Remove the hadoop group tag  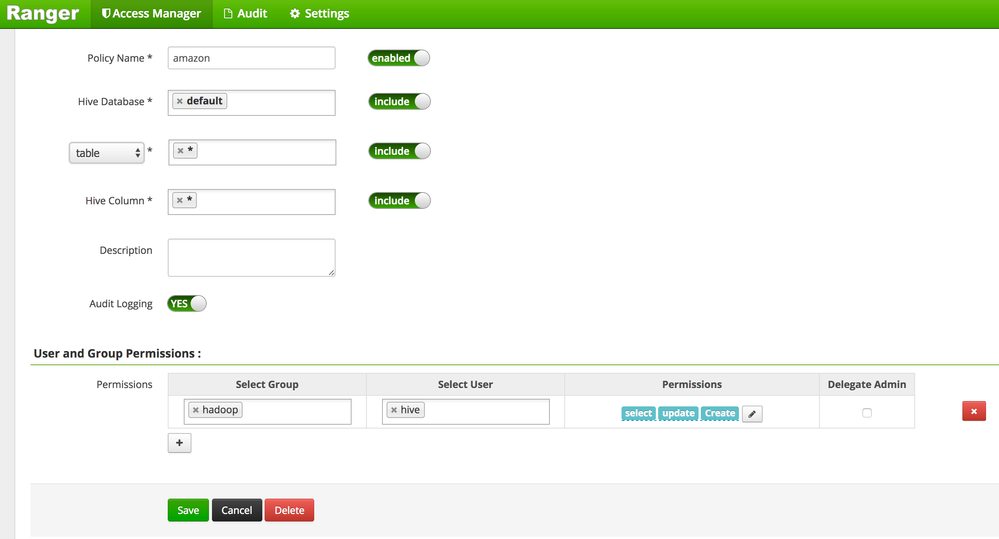tap(196, 410)
